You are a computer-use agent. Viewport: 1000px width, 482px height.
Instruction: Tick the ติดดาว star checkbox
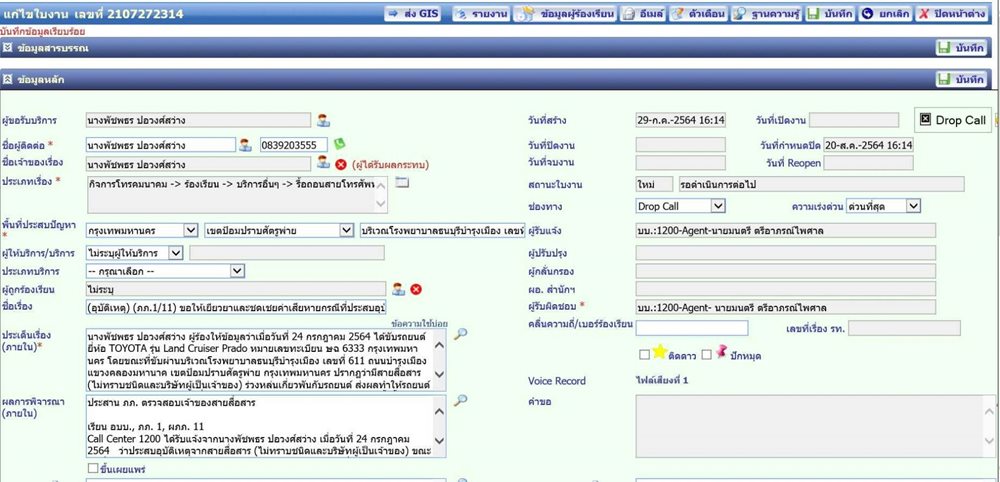(x=644, y=354)
